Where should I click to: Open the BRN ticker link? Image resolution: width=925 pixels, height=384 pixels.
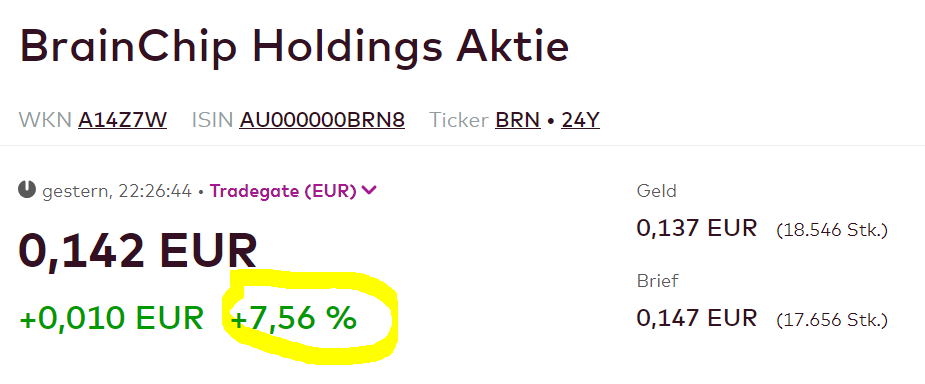coord(518,120)
